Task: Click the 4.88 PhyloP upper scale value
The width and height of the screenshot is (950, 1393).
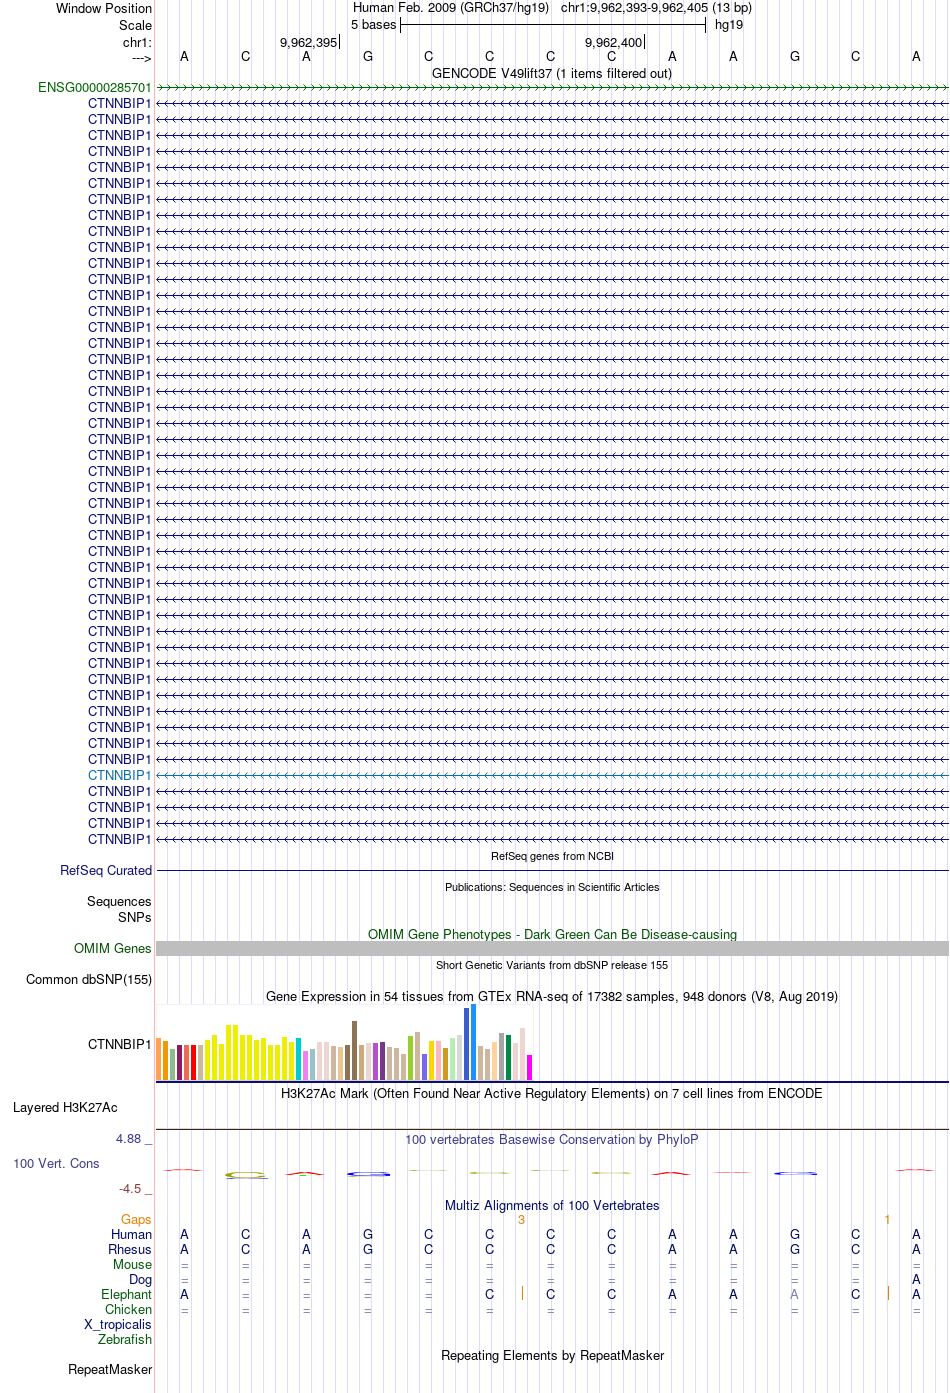Action: coord(128,1139)
